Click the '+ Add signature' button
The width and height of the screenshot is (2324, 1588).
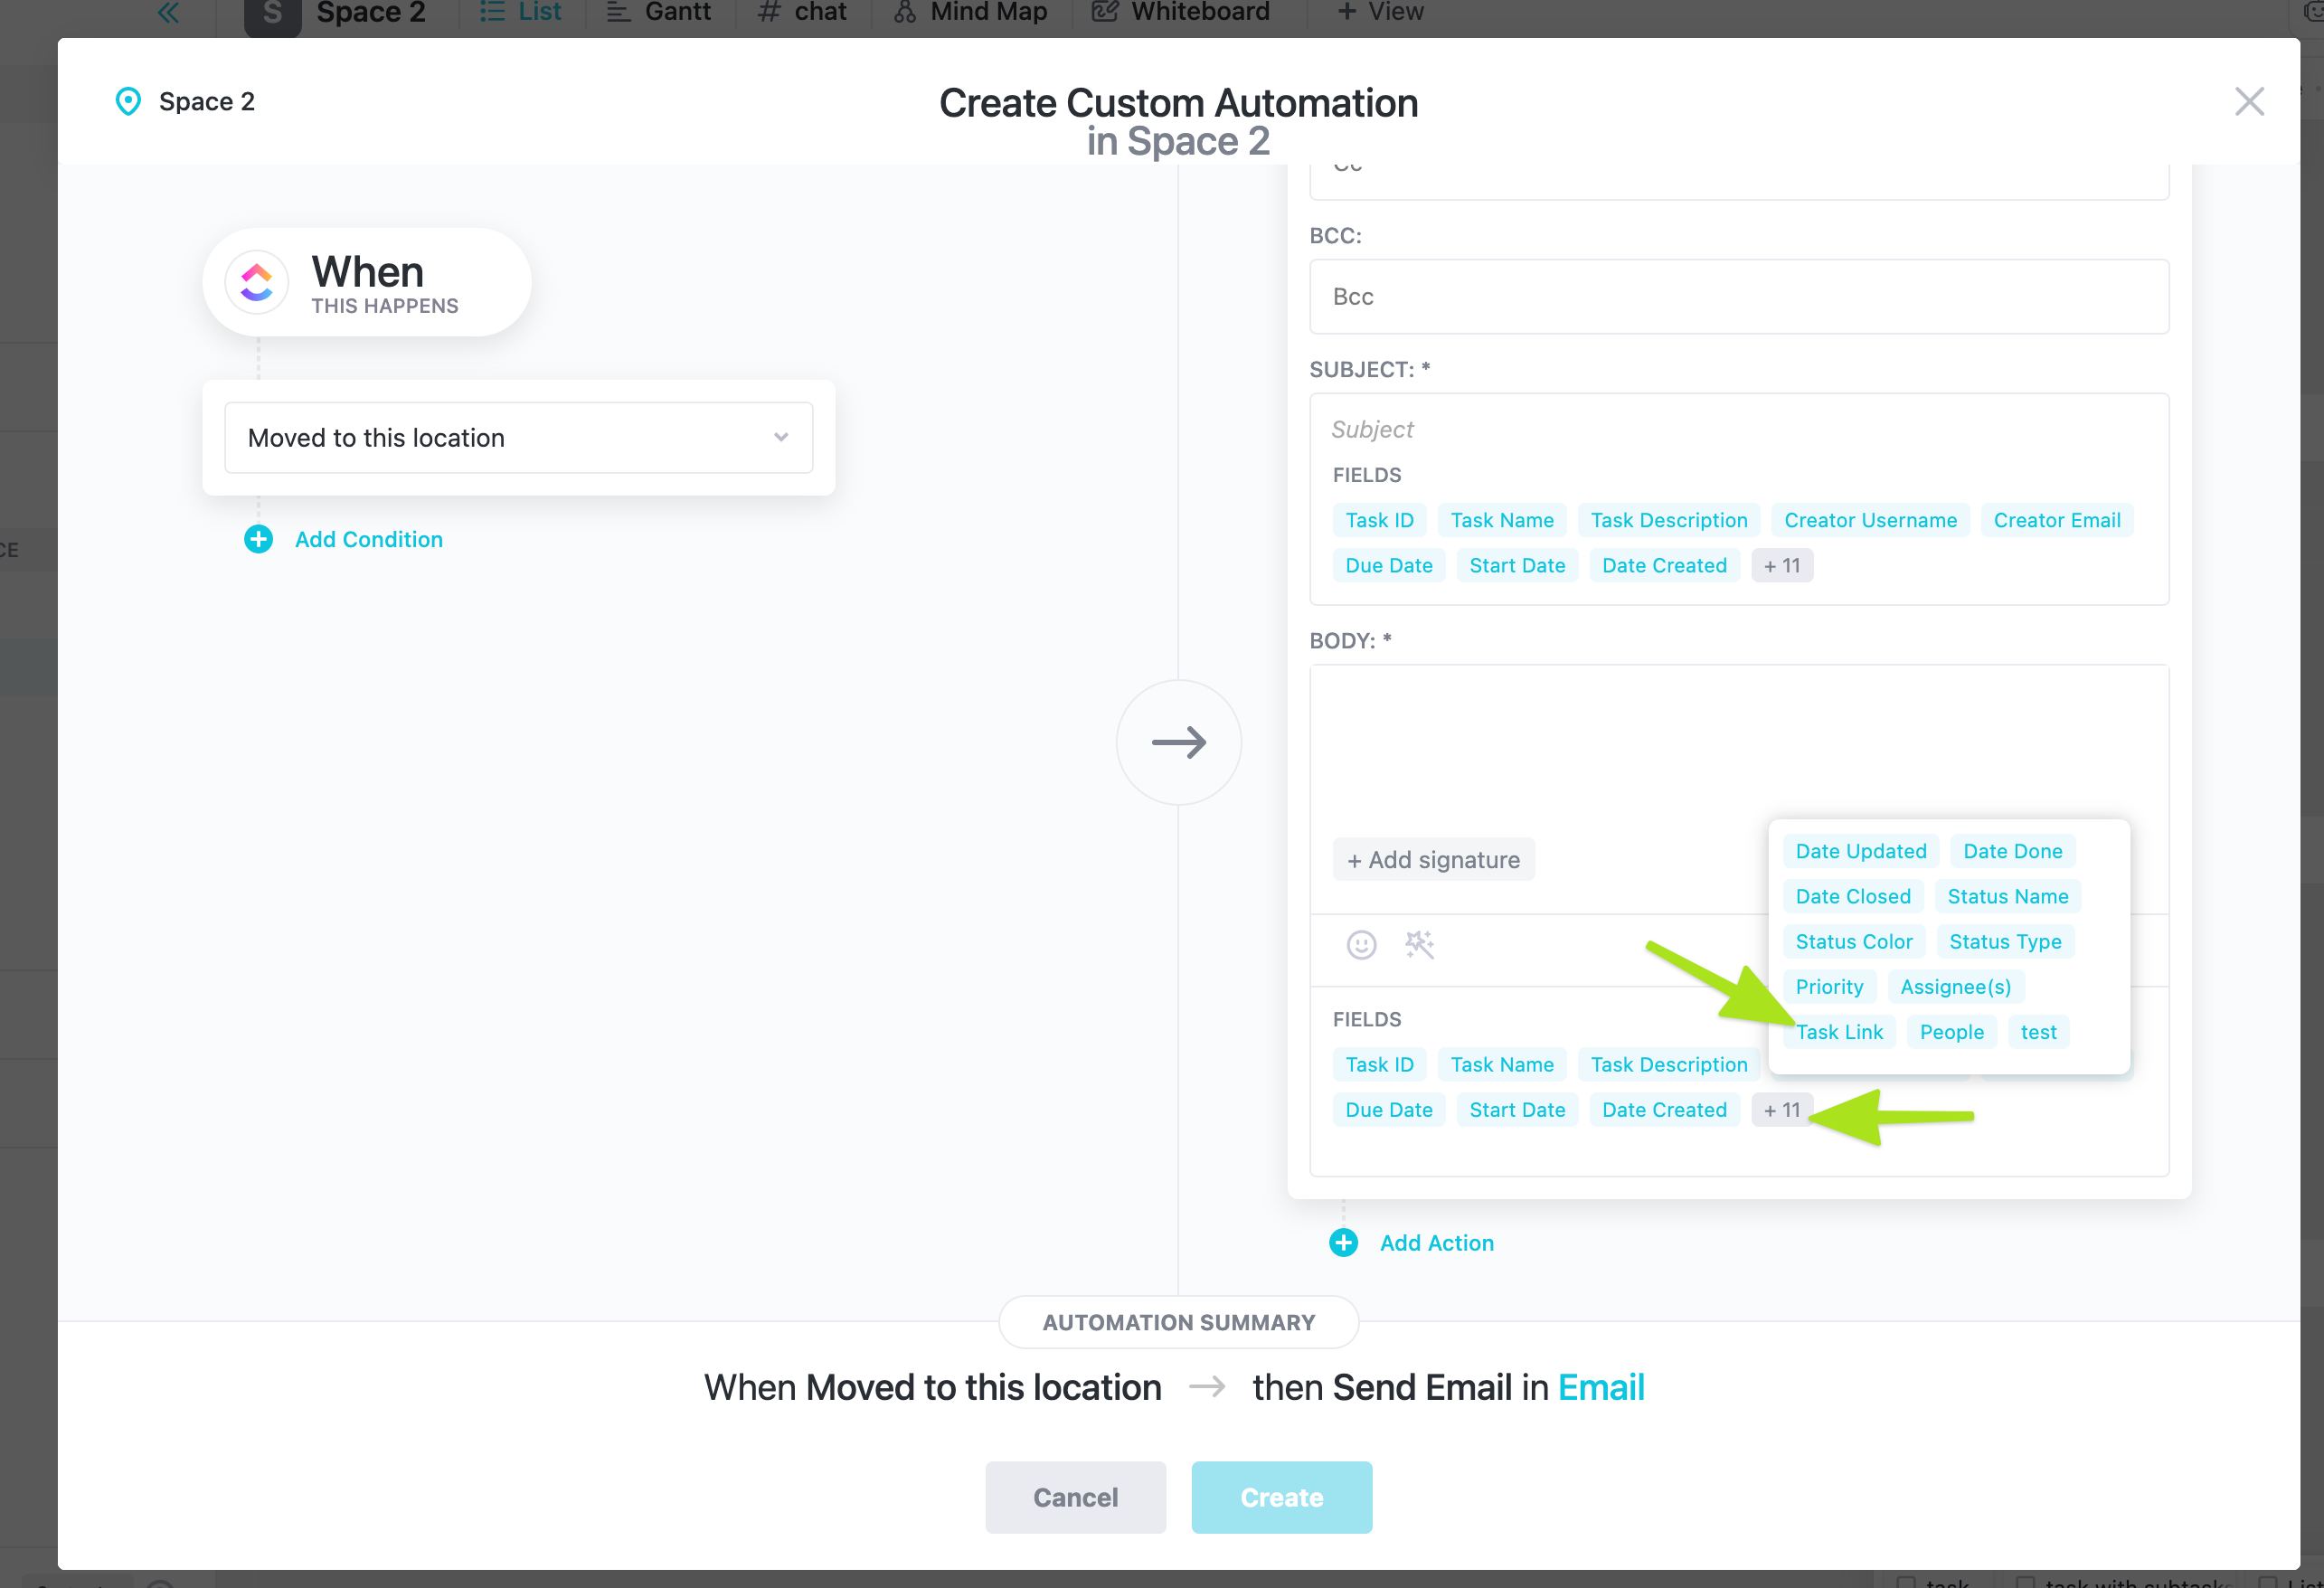(1433, 860)
